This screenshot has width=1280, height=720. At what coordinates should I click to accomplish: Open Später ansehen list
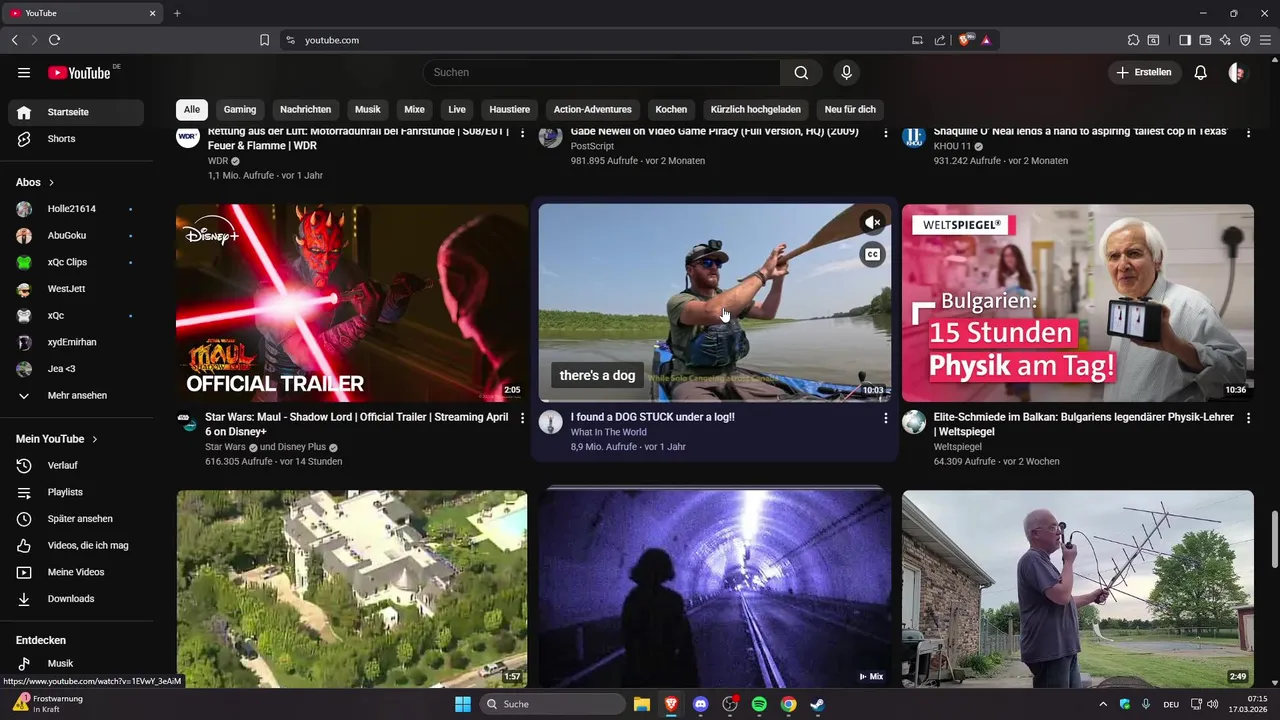[76, 519]
